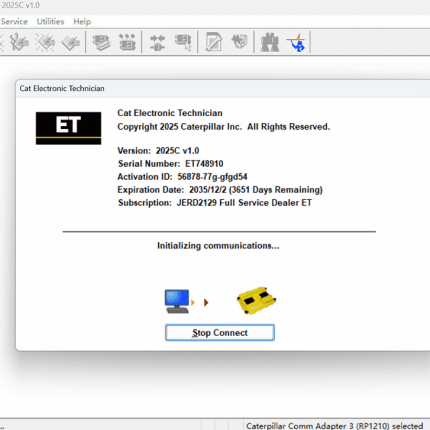This screenshot has width=430, height=430.
Task: Open the notepad with pen toolbar icon
Action: [x=213, y=42]
